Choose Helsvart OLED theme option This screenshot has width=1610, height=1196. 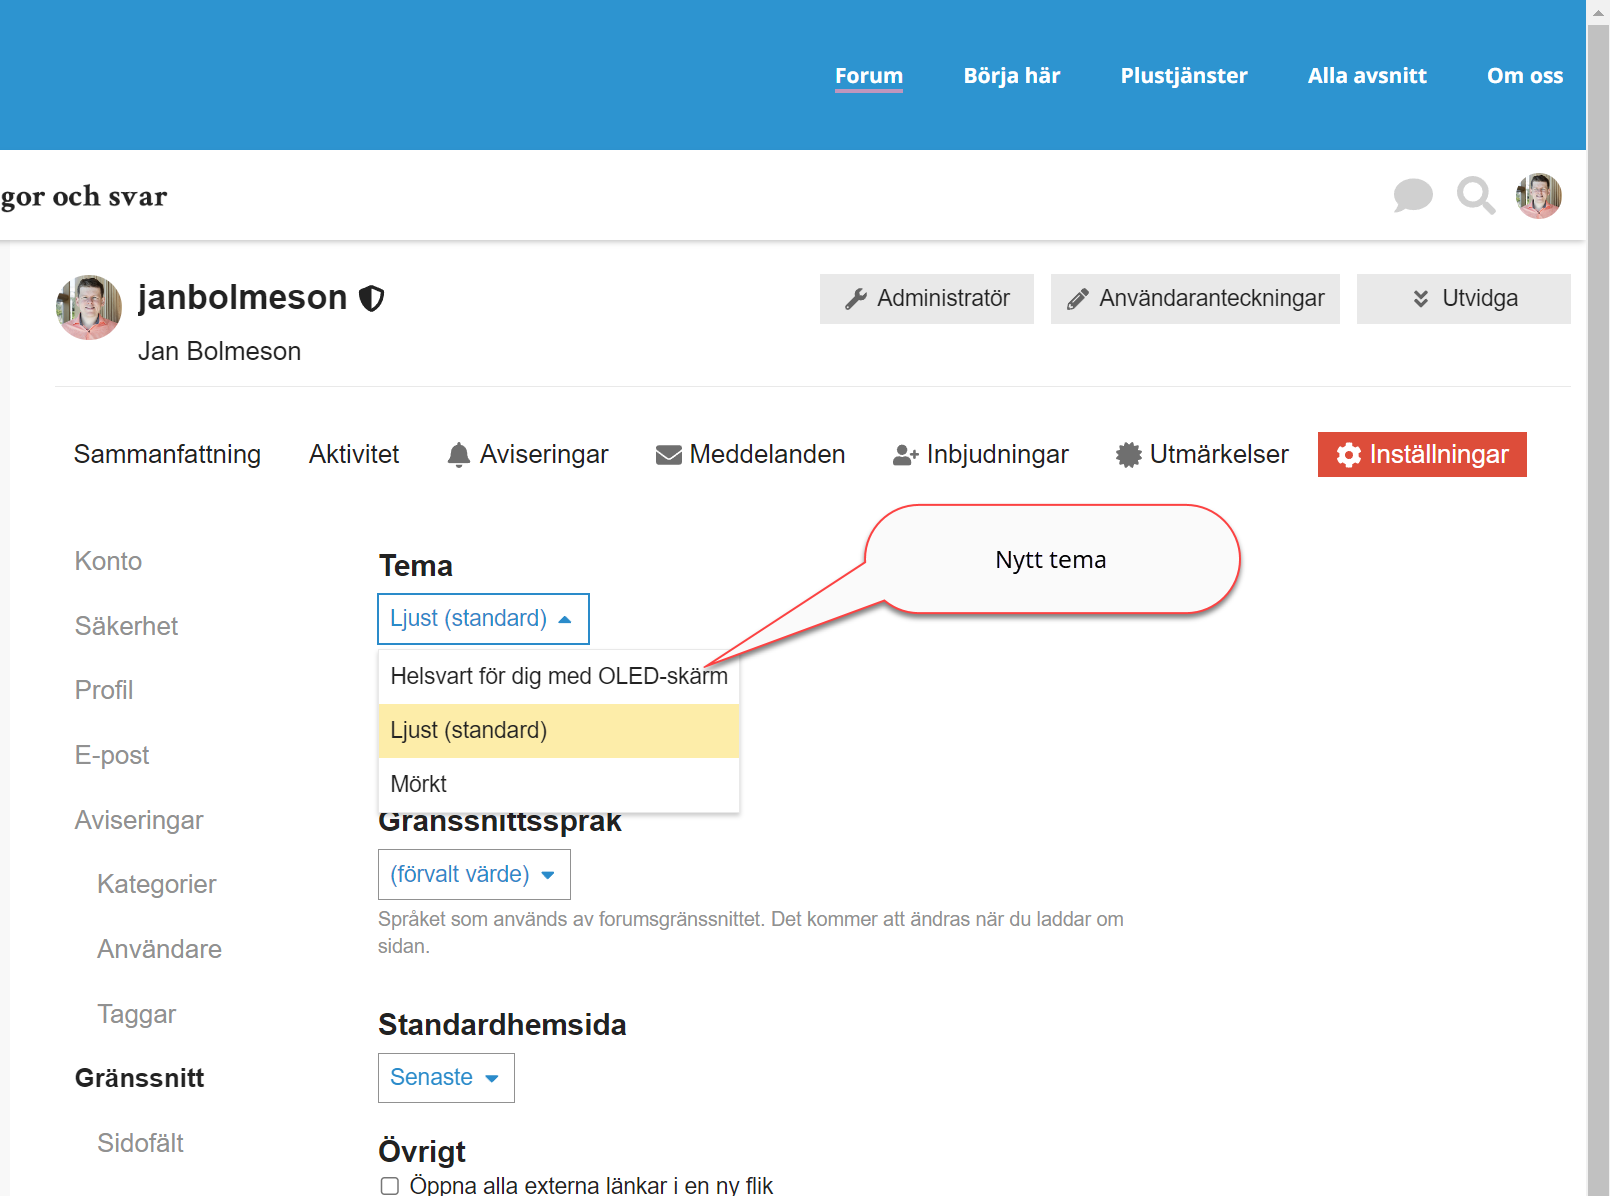click(558, 677)
